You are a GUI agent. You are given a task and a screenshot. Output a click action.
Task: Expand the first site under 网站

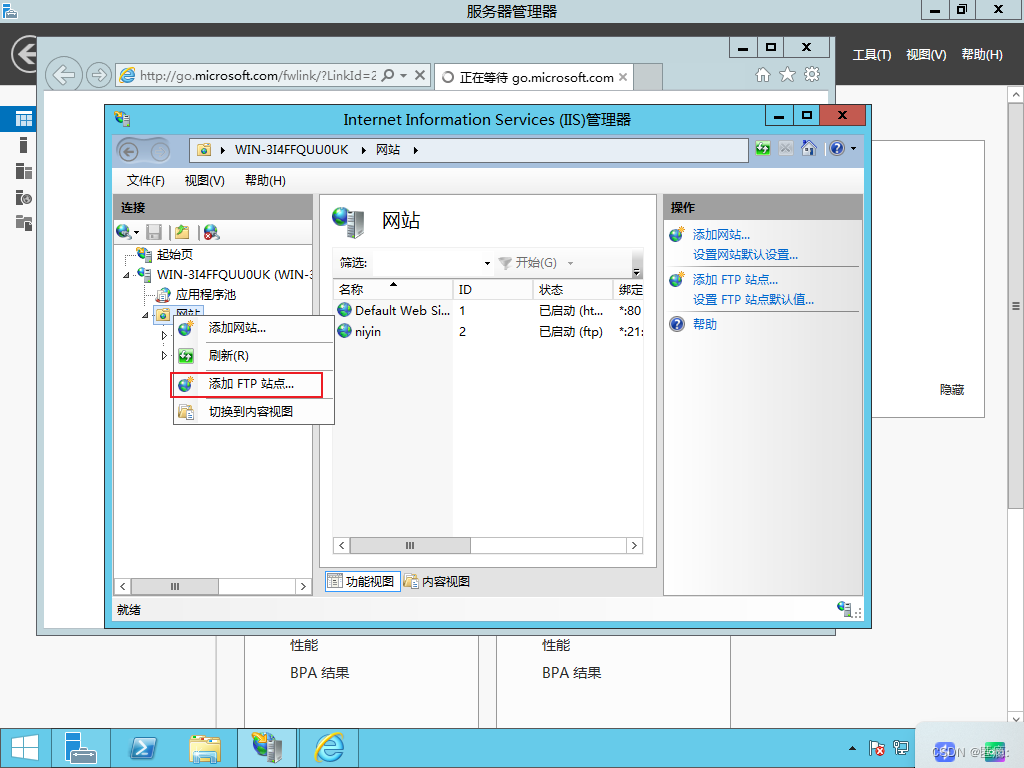point(164,335)
